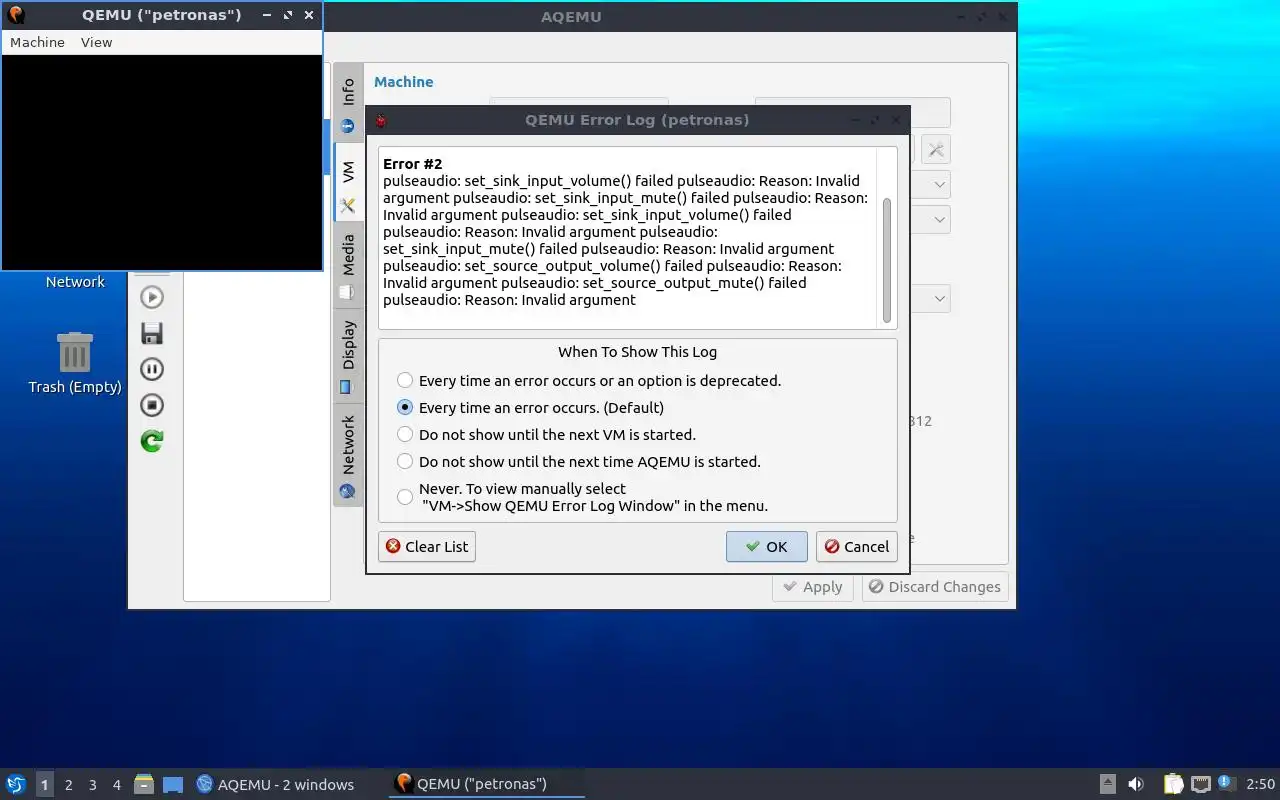Show desktop using blue taskbar icon

(173, 784)
